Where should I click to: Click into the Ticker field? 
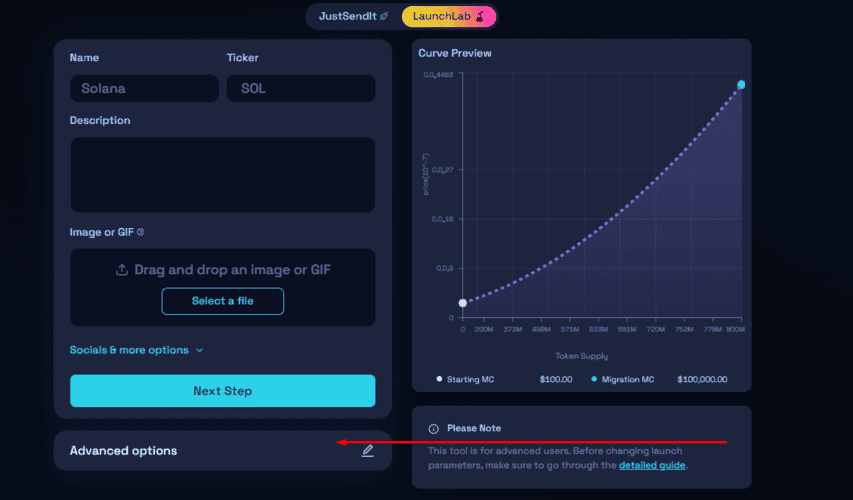point(301,88)
